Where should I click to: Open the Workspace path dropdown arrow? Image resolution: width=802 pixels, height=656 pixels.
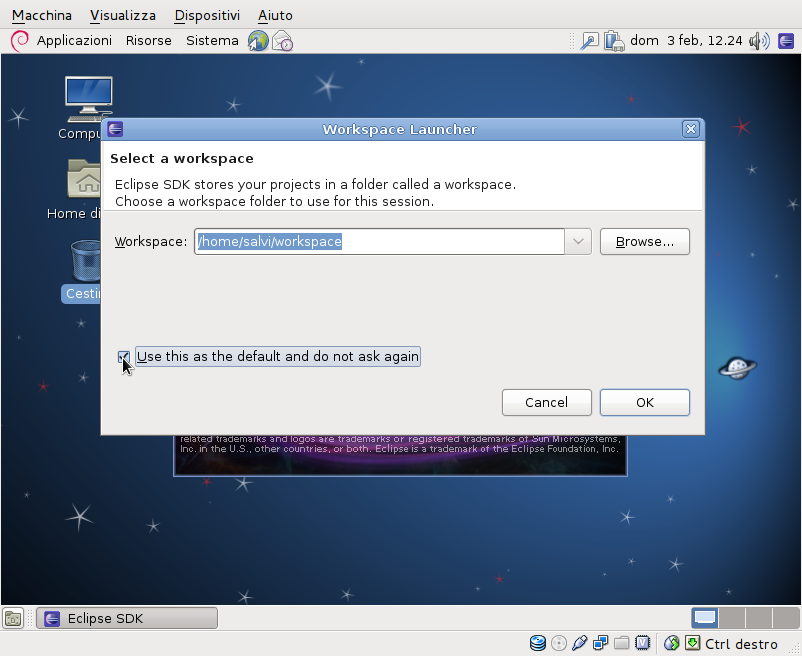click(x=578, y=241)
